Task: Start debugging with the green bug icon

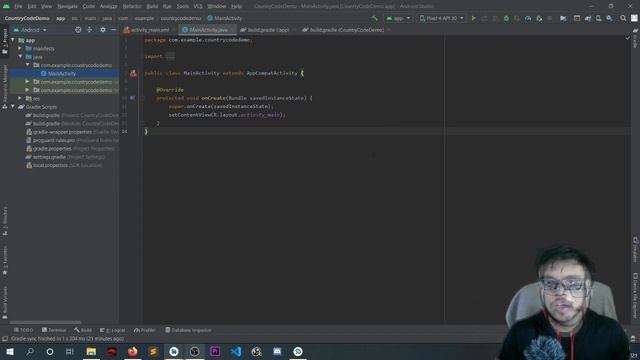Action: click(x=506, y=18)
